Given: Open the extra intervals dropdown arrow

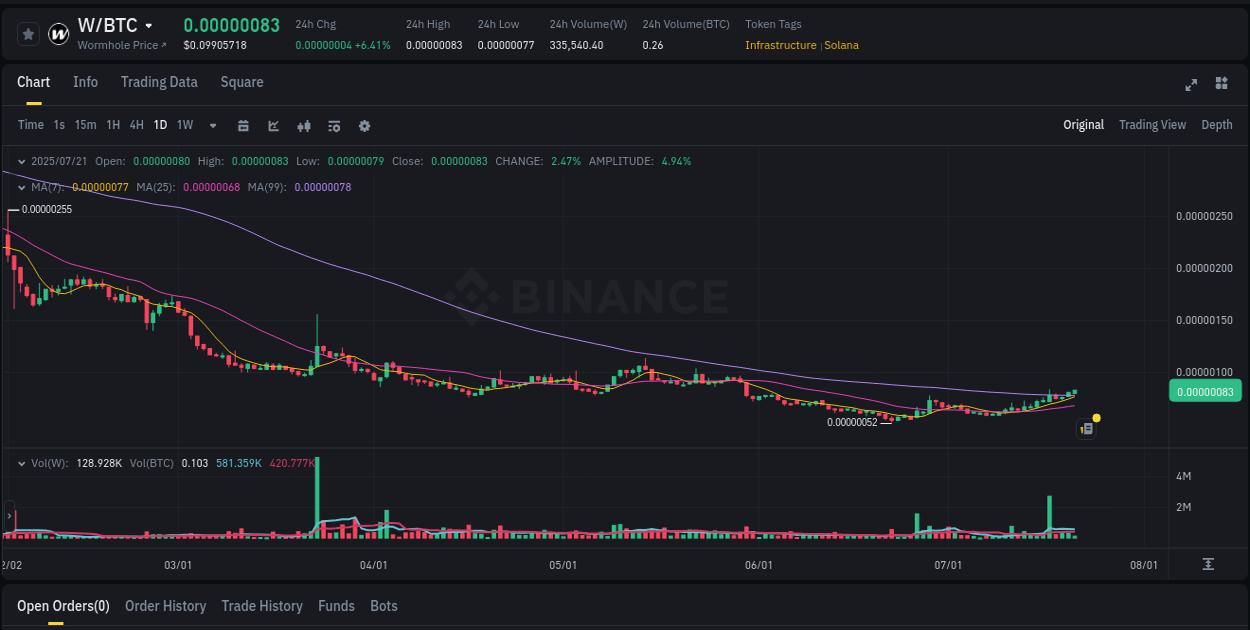Looking at the screenshot, I should 211,125.
